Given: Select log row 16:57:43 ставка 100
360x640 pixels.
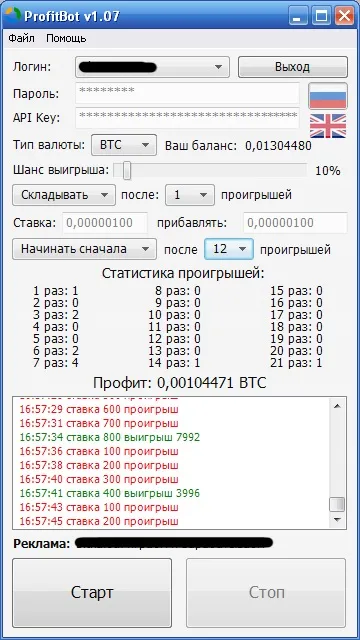Looking at the screenshot, I should tap(99, 508).
